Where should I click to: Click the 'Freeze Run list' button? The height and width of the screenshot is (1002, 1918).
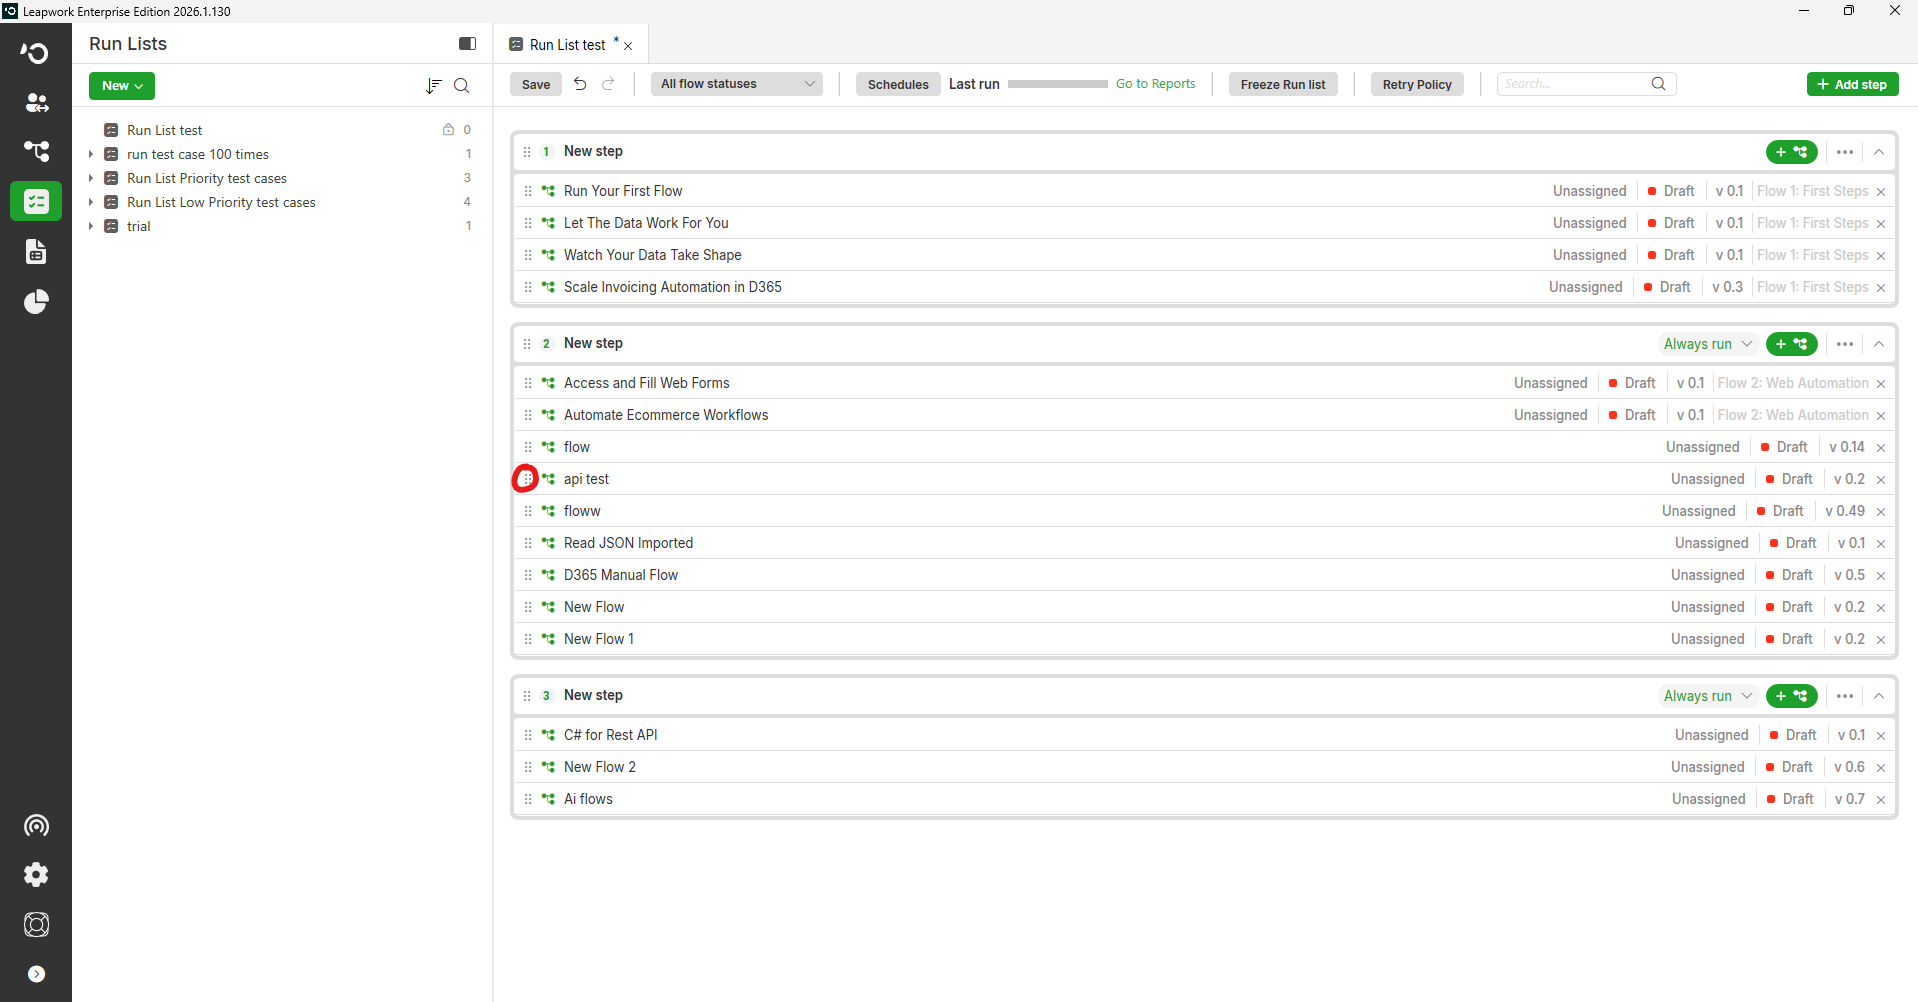coord(1283,84)
